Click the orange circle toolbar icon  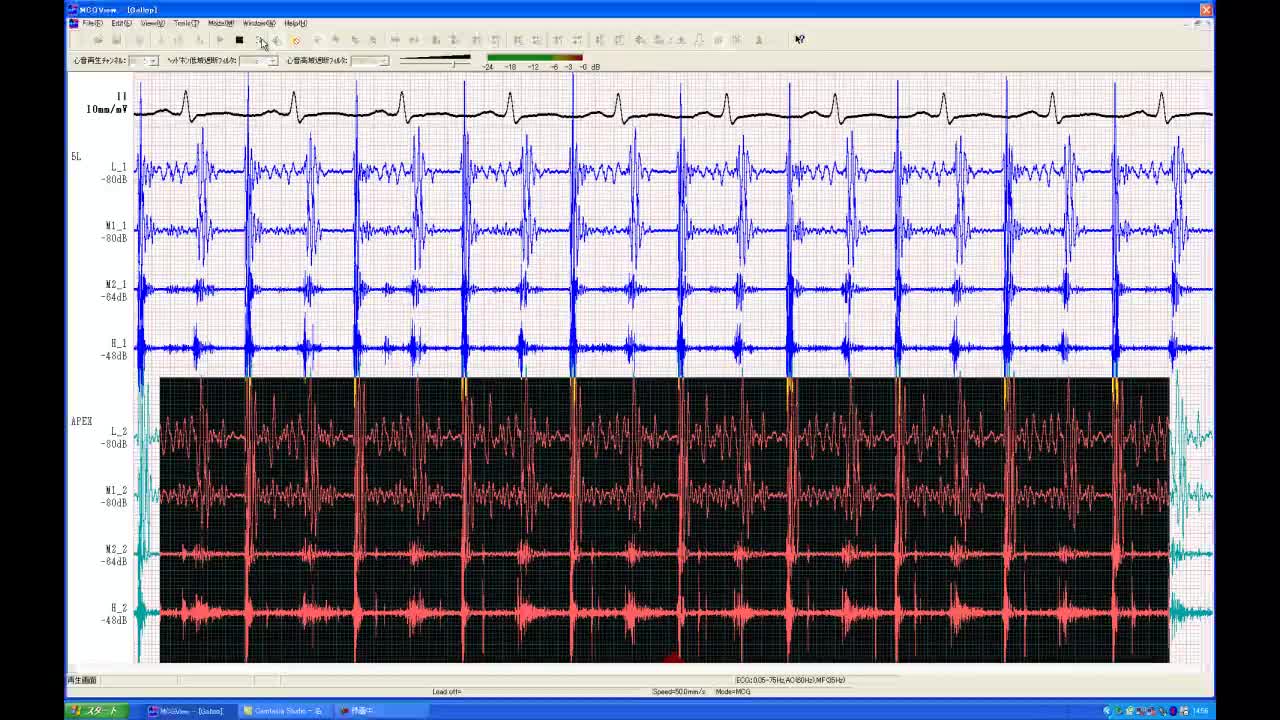point(295,40)
